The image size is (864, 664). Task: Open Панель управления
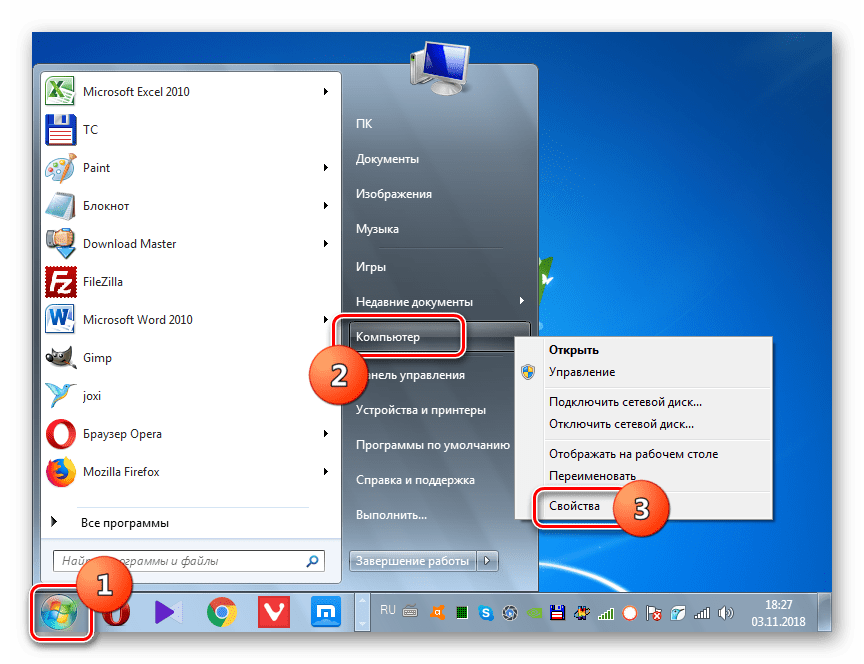tap(415, 375)
